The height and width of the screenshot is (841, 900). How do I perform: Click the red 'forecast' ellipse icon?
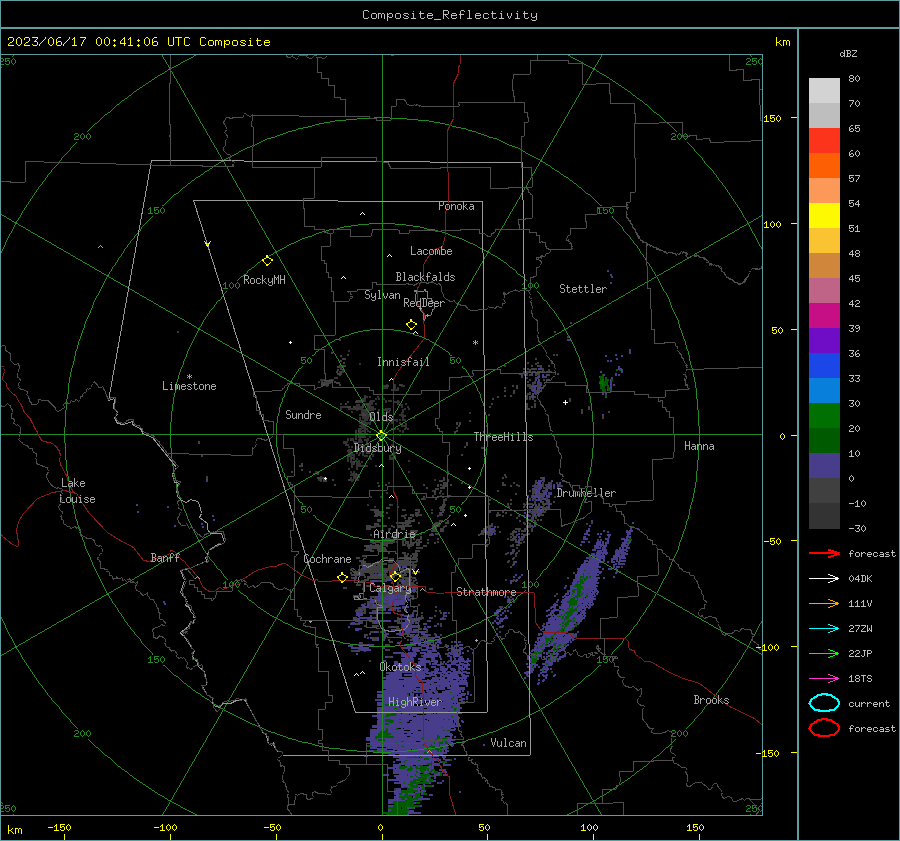pyautogui.click(x=824, y=728)
